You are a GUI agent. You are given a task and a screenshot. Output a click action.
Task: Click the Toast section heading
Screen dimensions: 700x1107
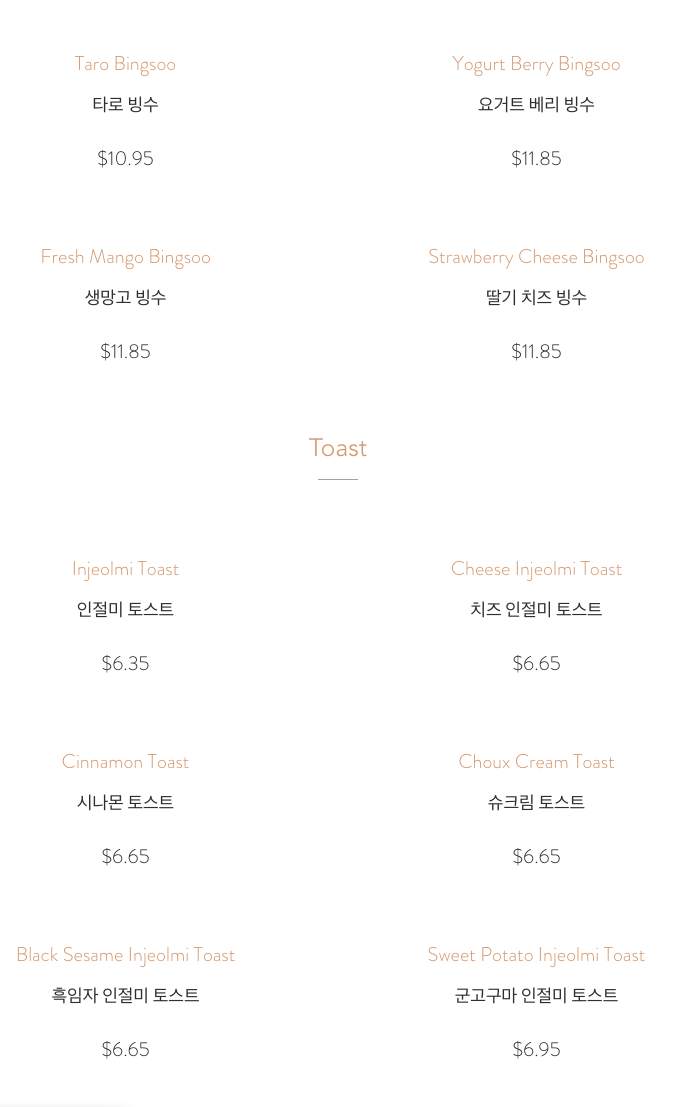338,448
